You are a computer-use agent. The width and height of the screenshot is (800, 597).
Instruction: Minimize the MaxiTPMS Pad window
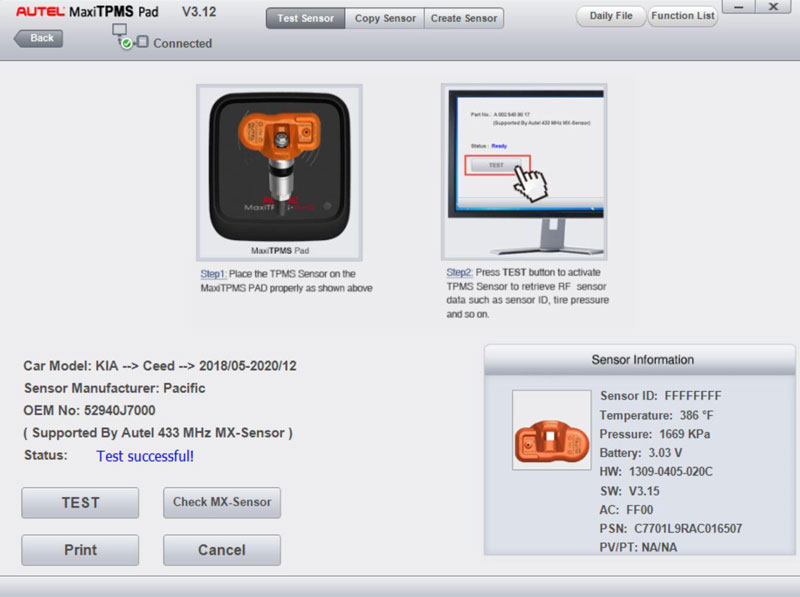pos(738,7)
